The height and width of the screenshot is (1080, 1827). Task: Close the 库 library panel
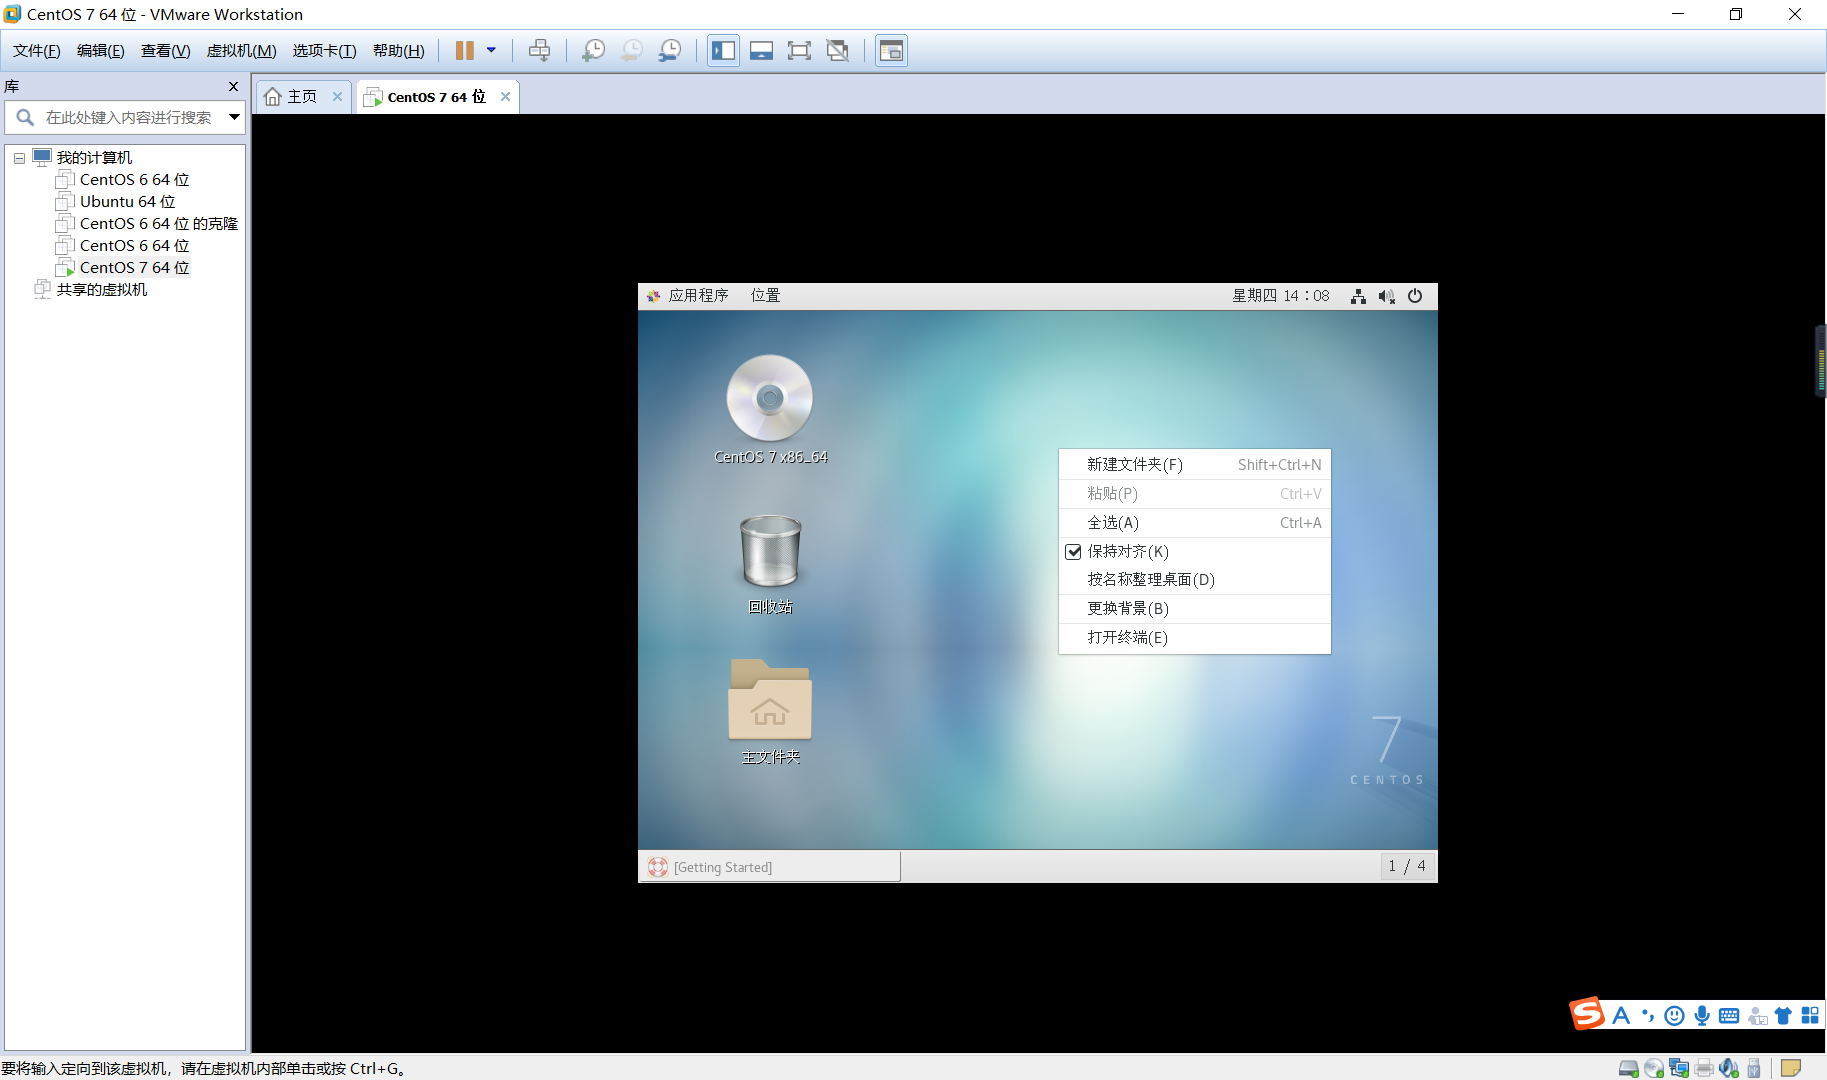[x=234, y=87]
